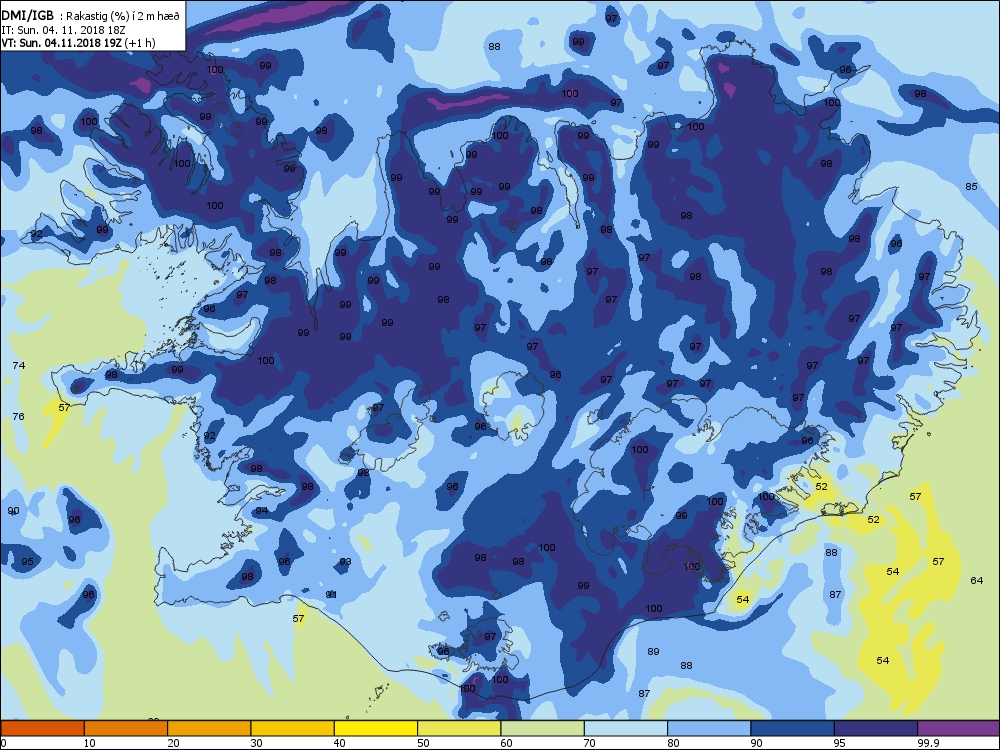This screenshot has height=750, width=1000.
Task: Click the bright yellow 40–50 legend swatch
Action: click(x=376, y=728)
